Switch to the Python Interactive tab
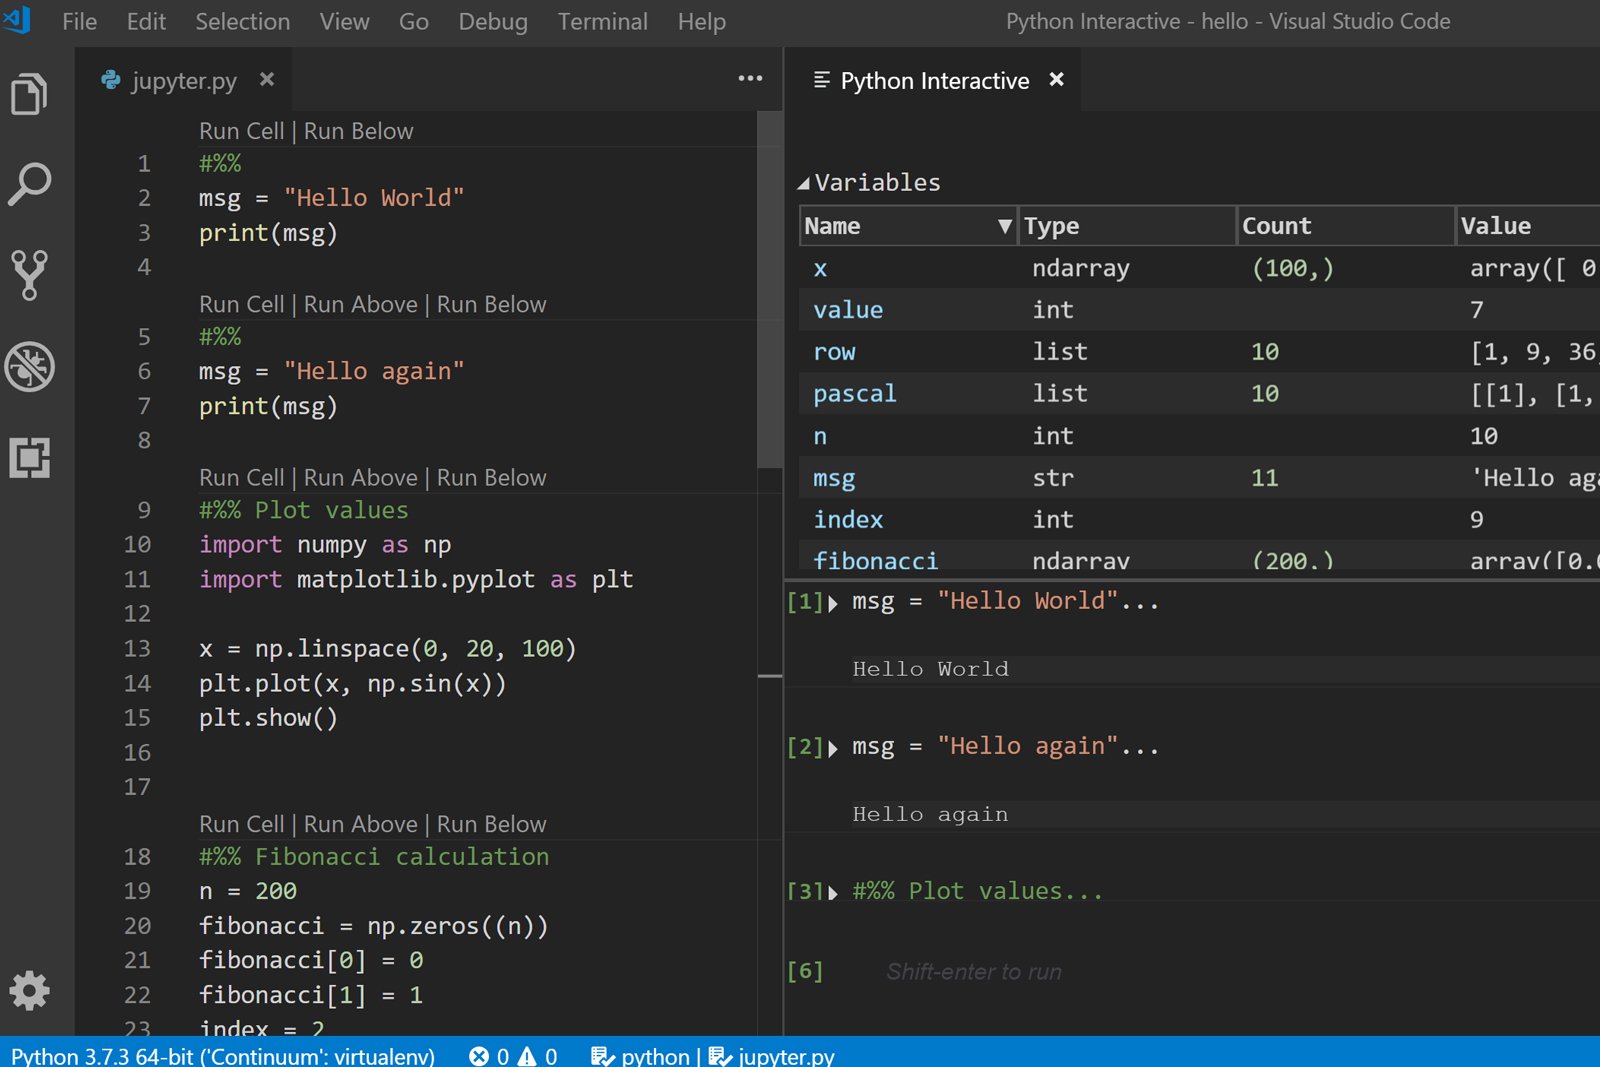The width and height of the screenshot is (1600, 1067). [x=935, y=80]
